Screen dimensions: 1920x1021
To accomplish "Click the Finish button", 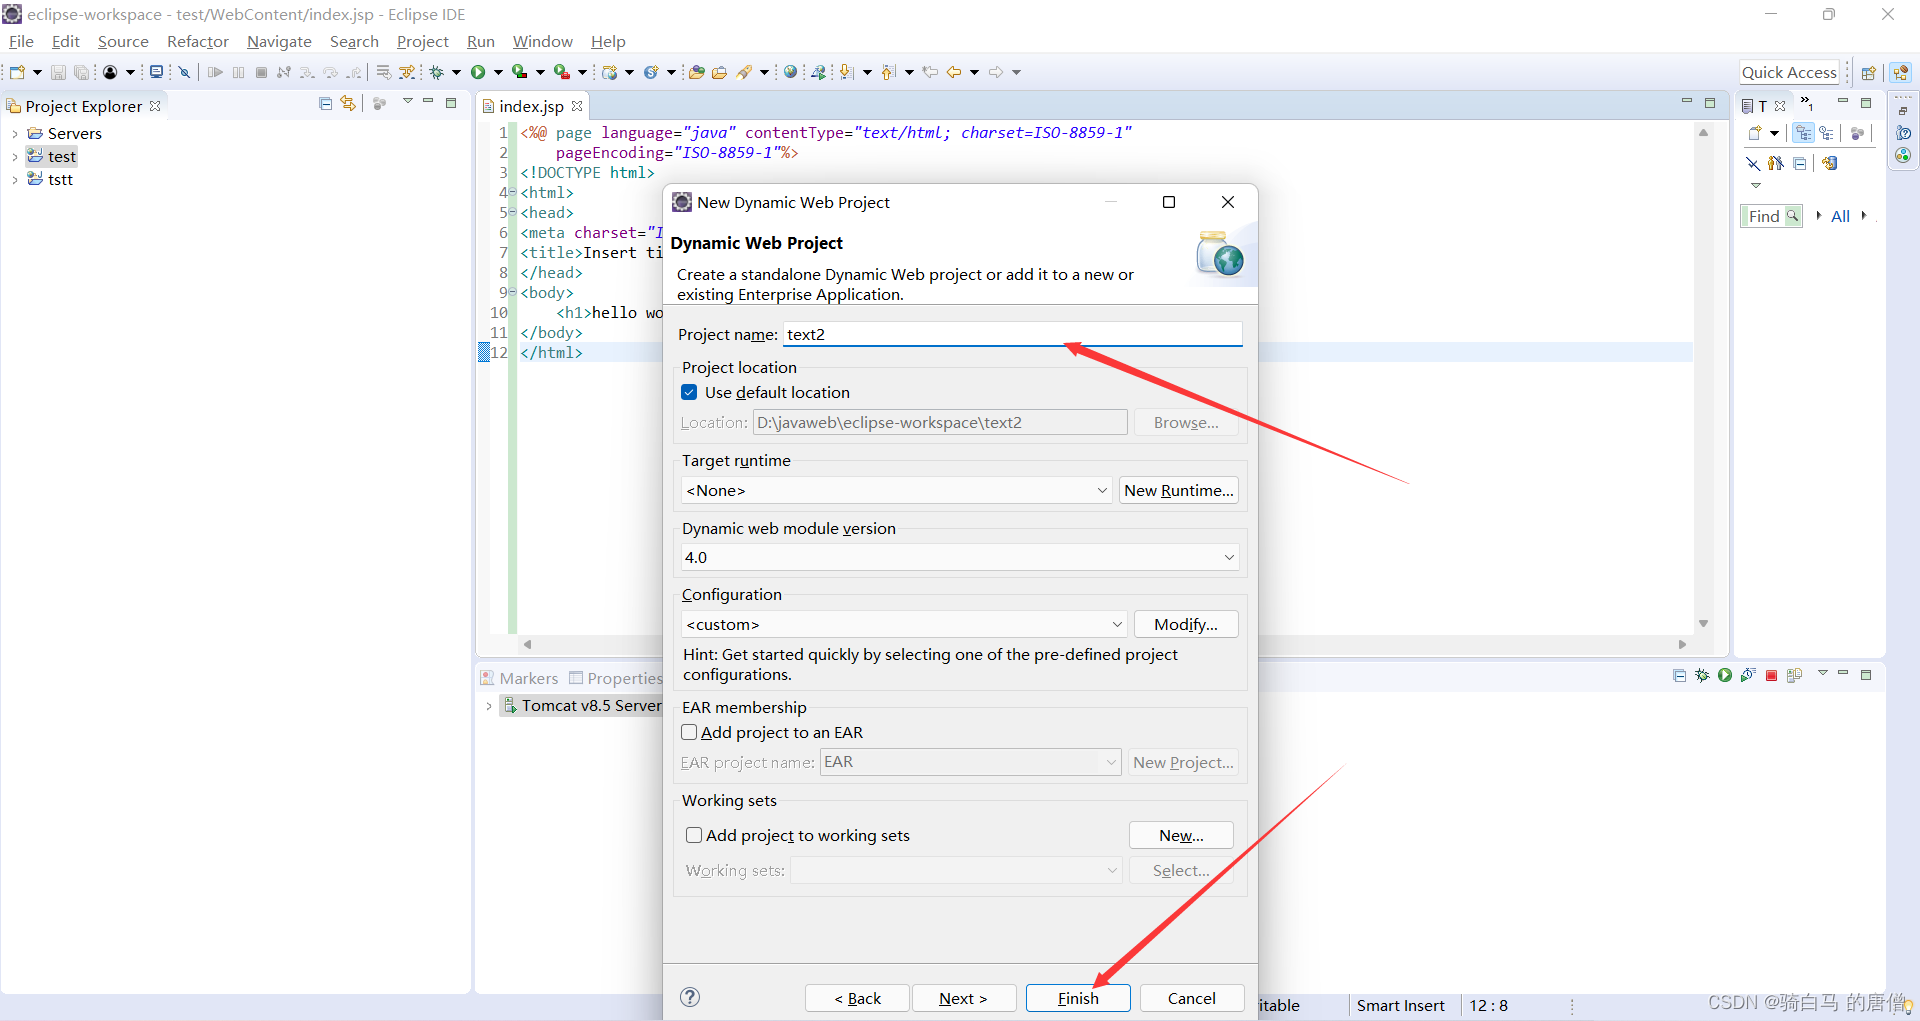I will pyautogui.click(x=1078, y=998).
